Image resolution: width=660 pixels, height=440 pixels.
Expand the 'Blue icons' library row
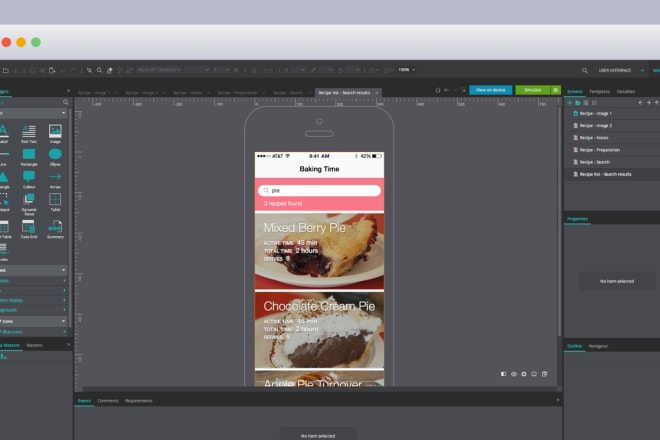pyautogui.click(x=34, y=332)
